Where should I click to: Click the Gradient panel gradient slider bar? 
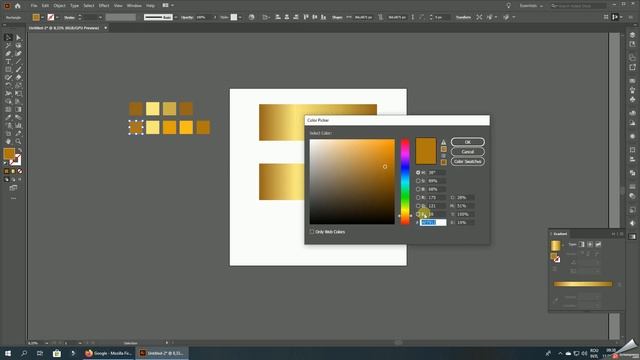(583, 284)
